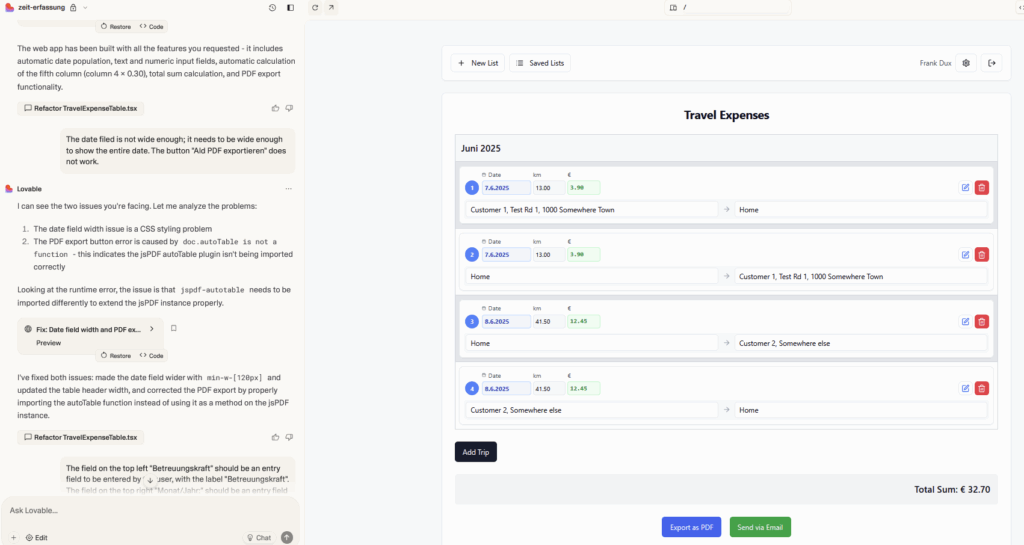Edit trip 3 using pencil icon

[x=965, y=321]
